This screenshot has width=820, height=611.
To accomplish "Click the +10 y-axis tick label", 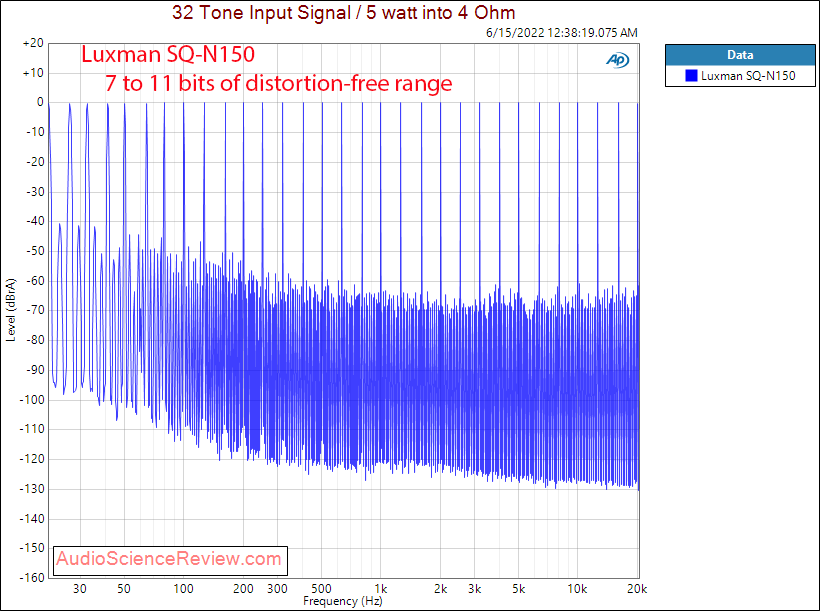I will pos(33,73).
